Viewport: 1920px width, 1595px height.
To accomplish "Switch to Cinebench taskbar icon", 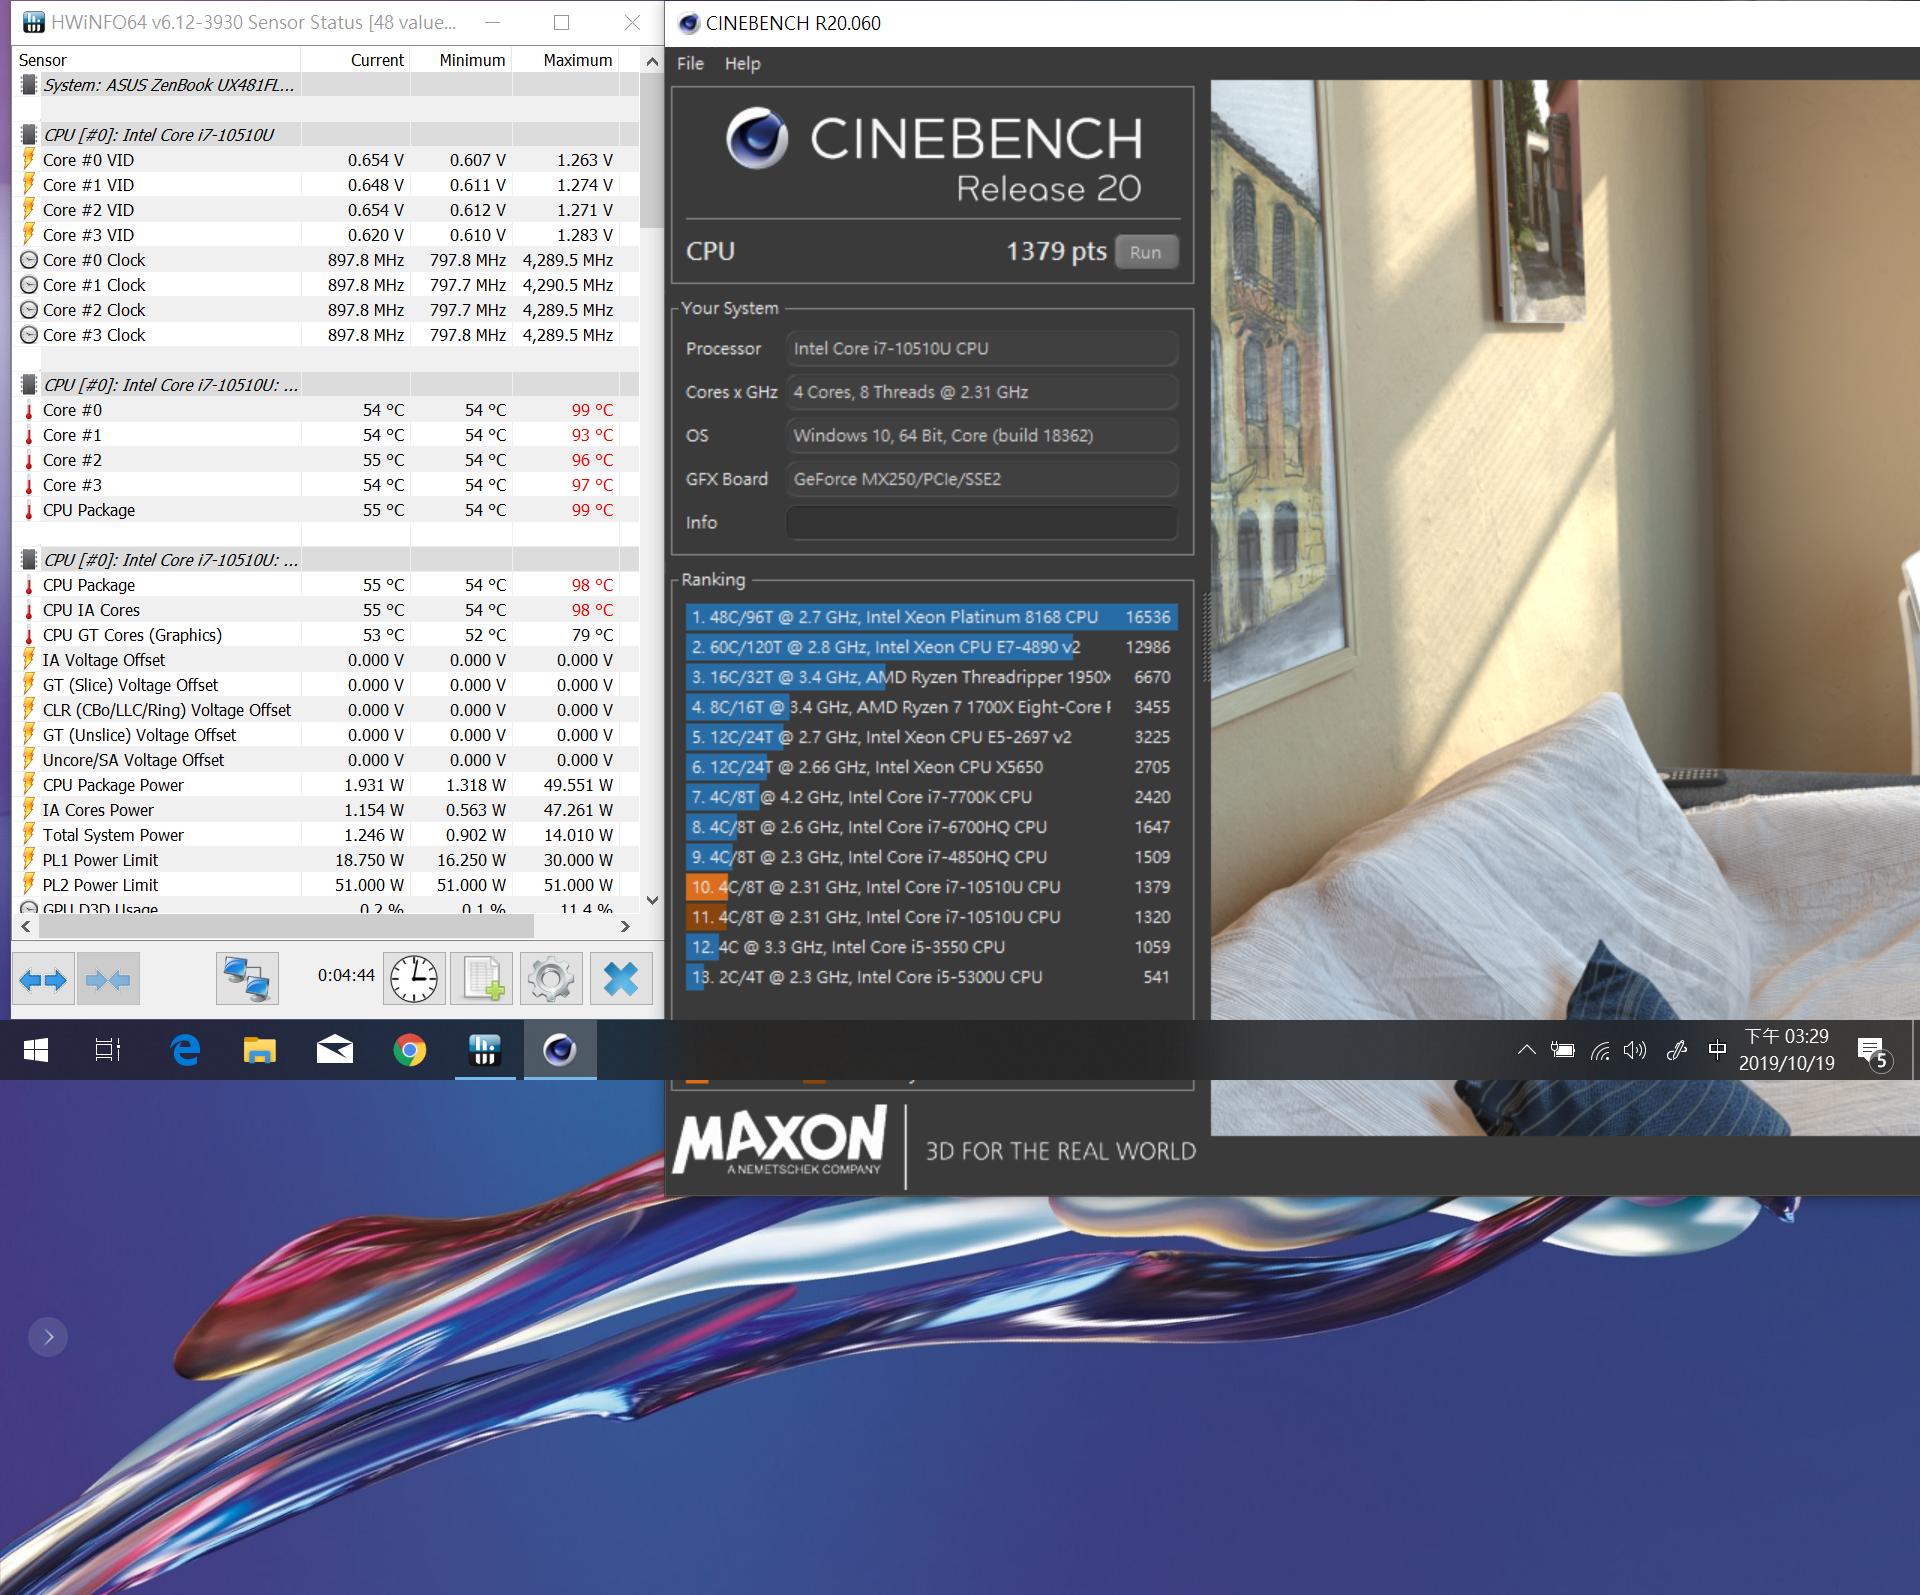I will [x=560, y=1050].
